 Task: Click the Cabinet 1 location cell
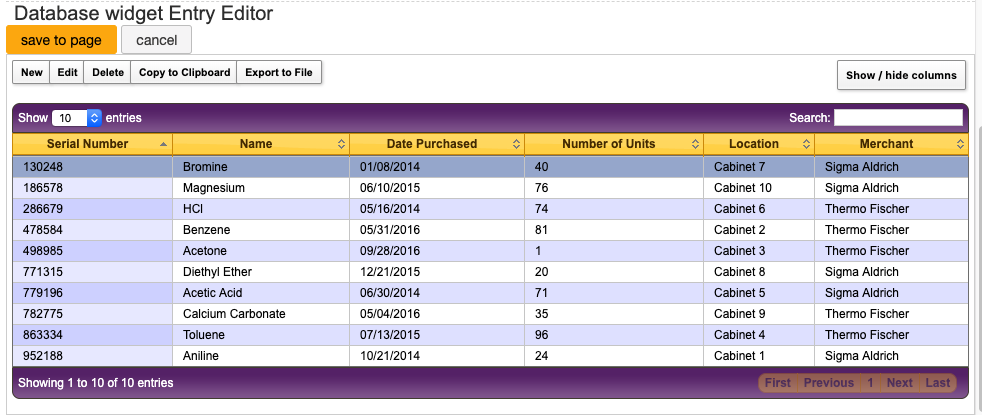[x=759, y=356]
